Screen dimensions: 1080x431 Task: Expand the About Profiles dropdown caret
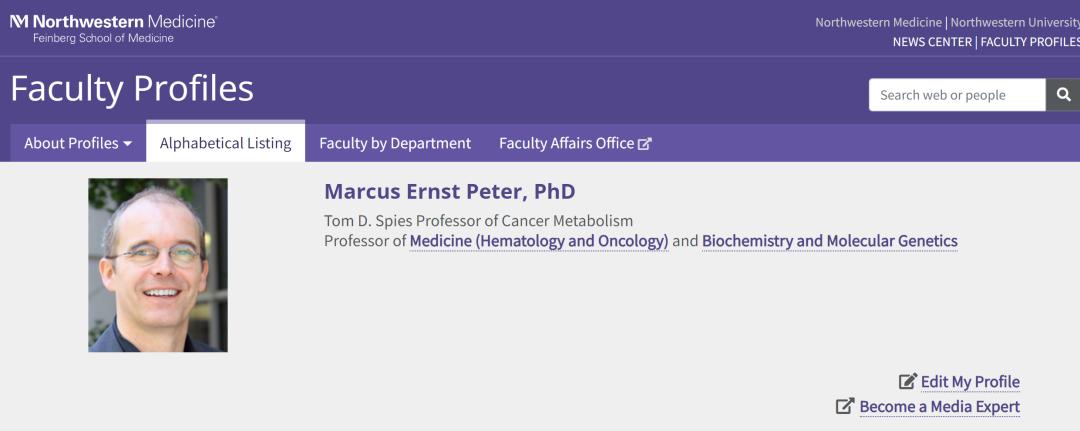(128, 144)
